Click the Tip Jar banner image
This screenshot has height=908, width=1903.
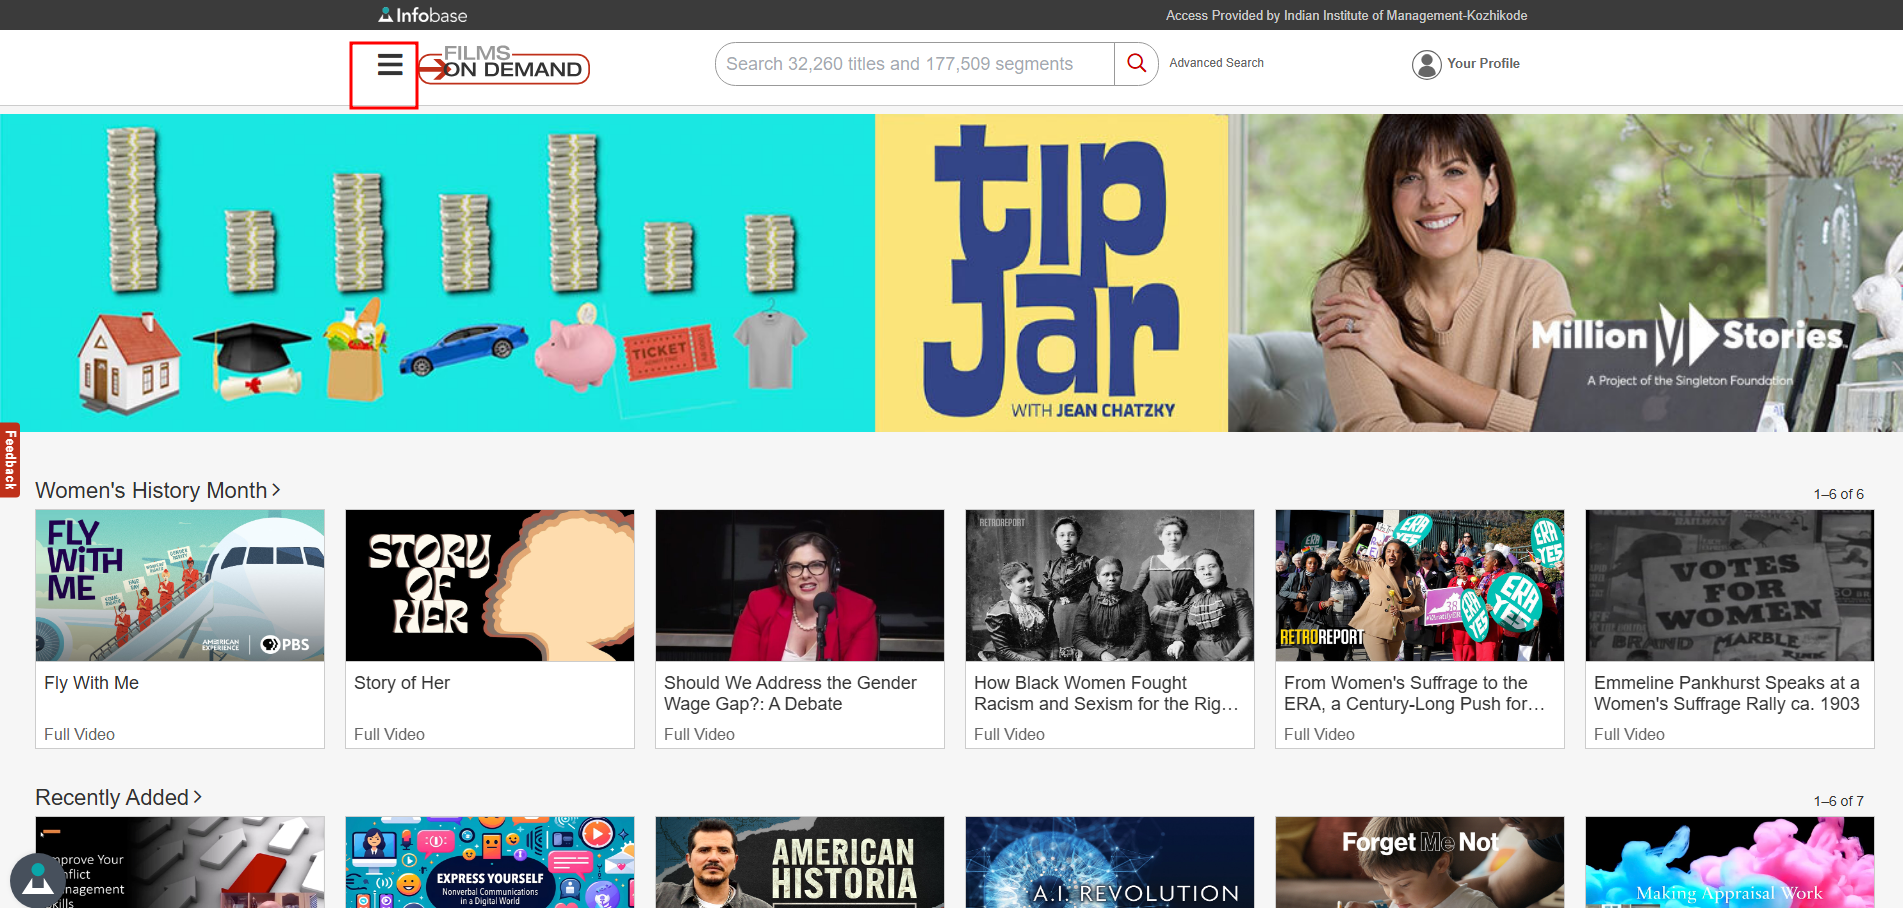(1051, 272)
